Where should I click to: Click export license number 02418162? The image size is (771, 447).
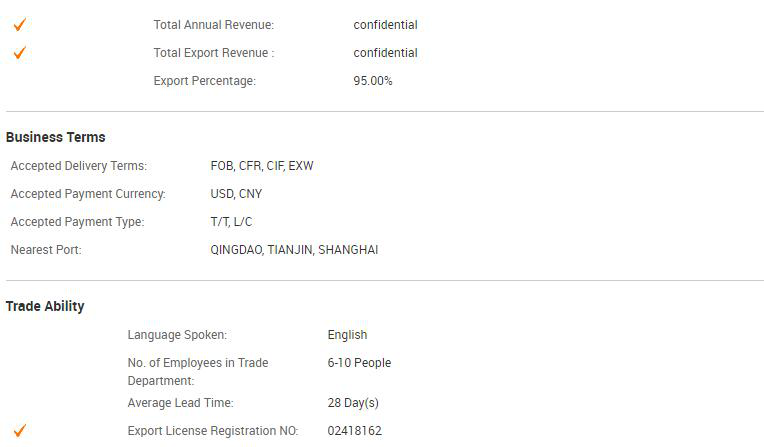[355, 431]
